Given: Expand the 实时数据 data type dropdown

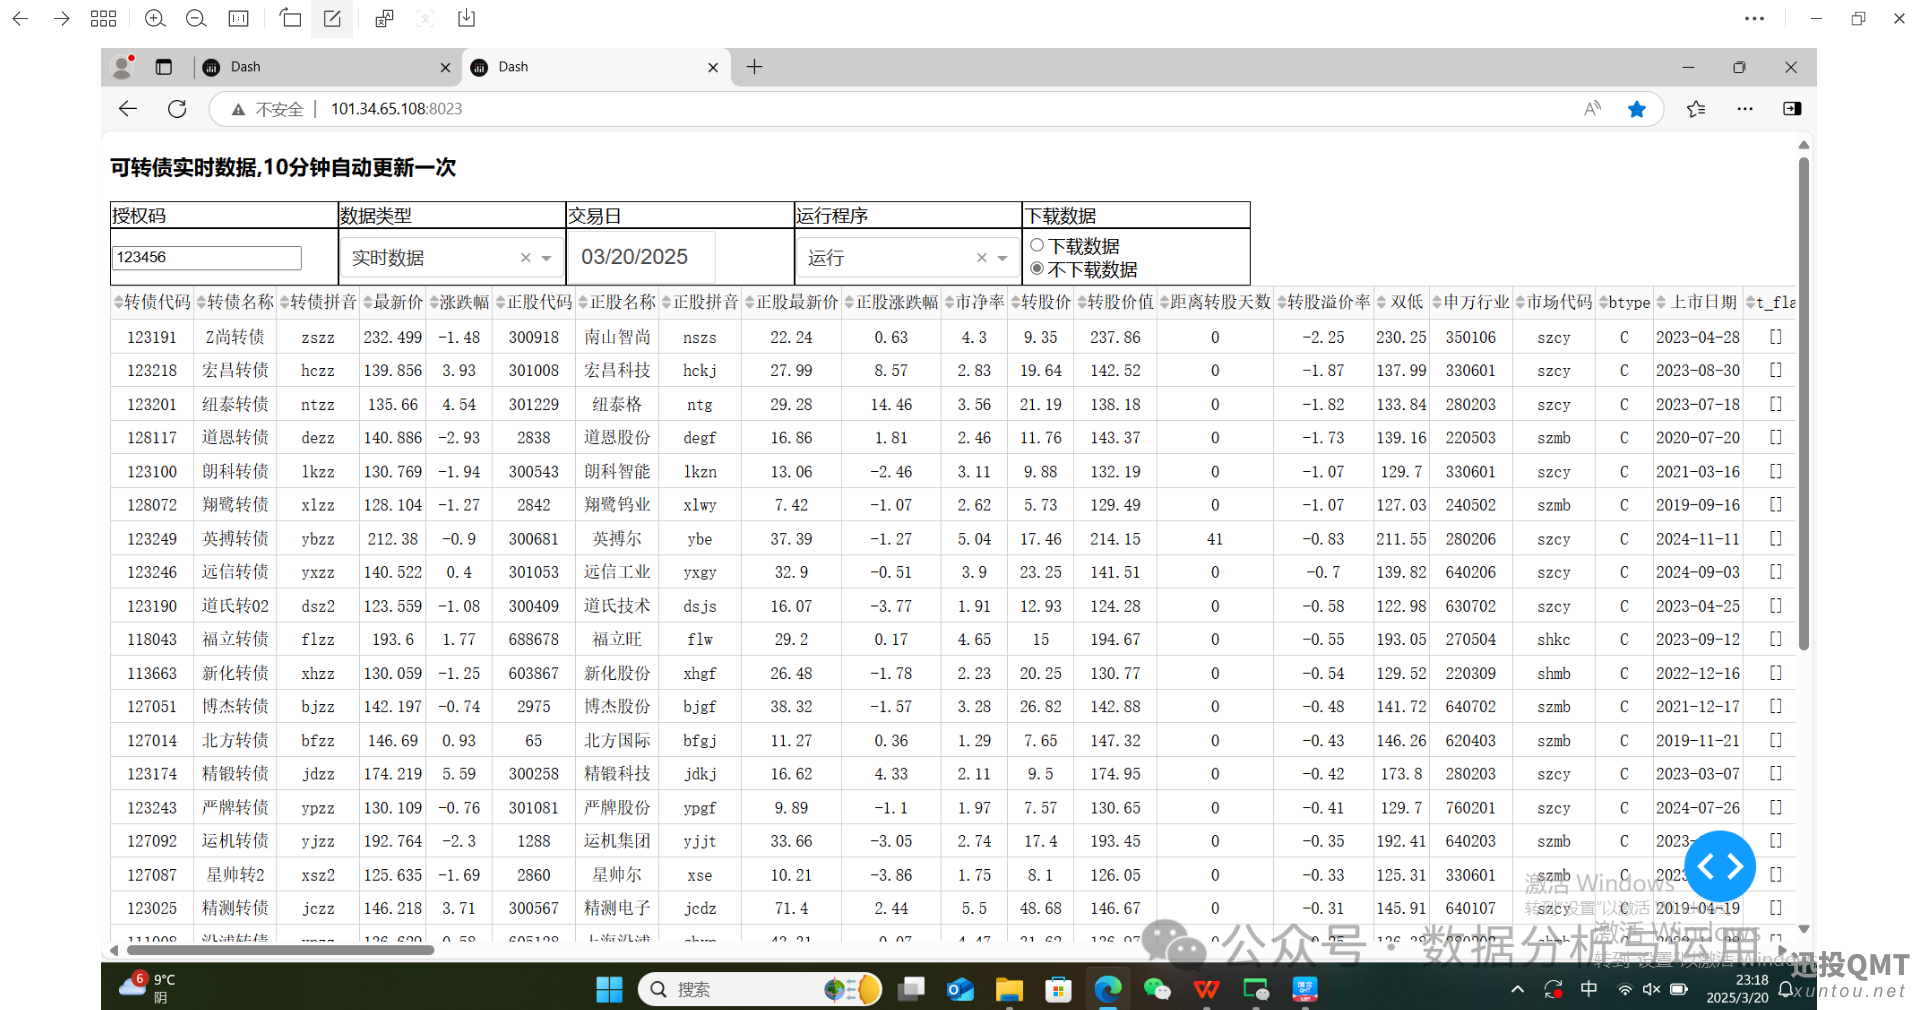Looking at the screenshot, I should 546,258.
